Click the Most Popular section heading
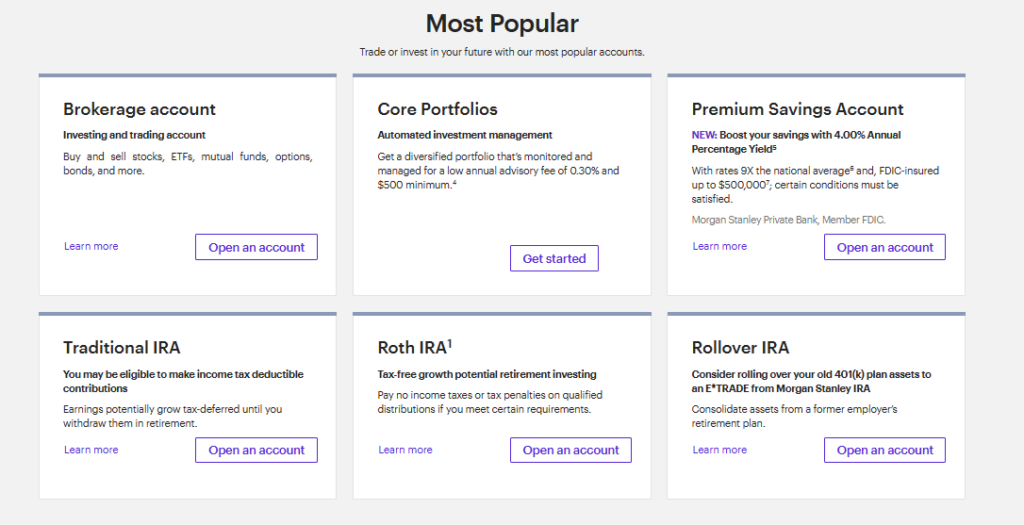This screenshot has width=1024, height=525. click(x=502, y=23)
